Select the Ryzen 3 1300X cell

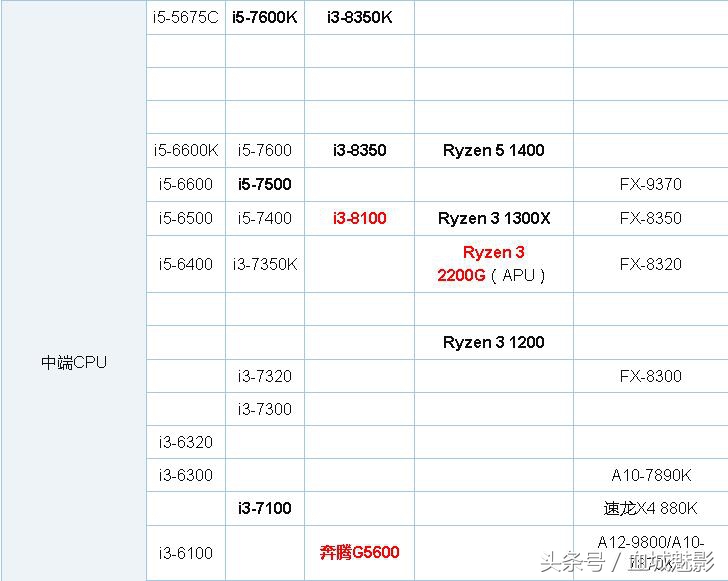[494, 218]
